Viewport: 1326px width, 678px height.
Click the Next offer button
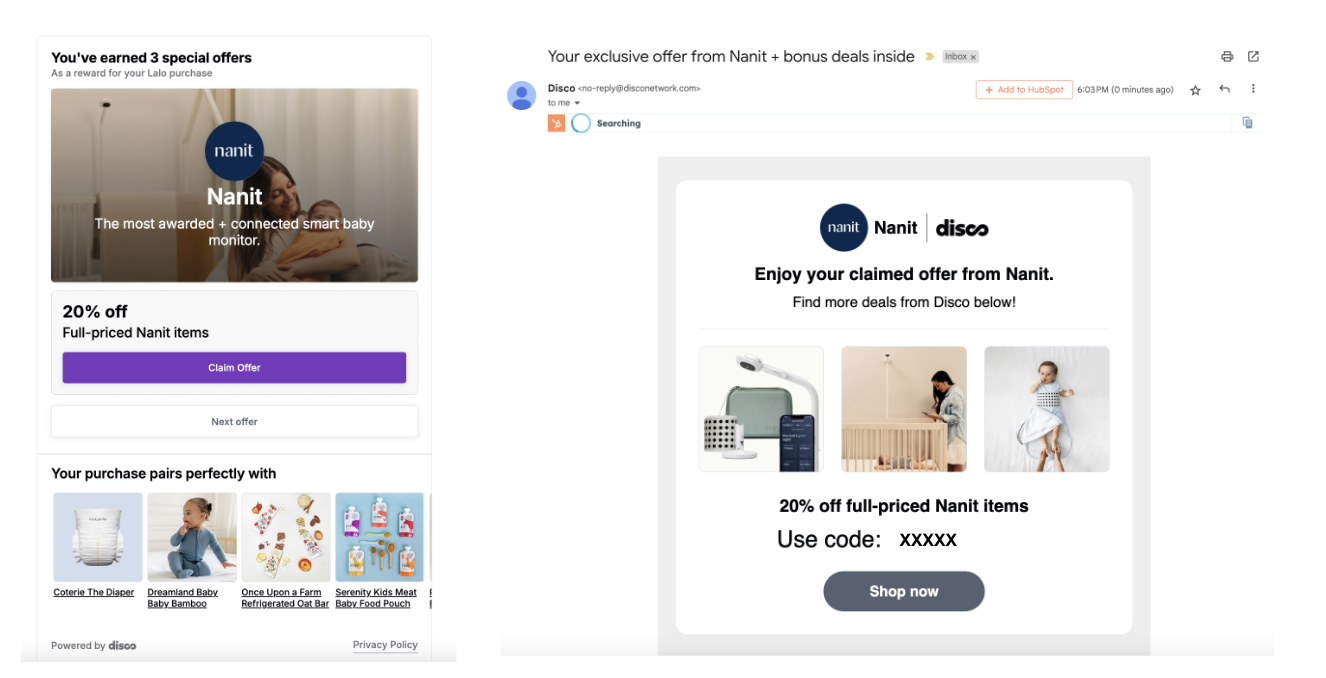(x=234, y=421)
